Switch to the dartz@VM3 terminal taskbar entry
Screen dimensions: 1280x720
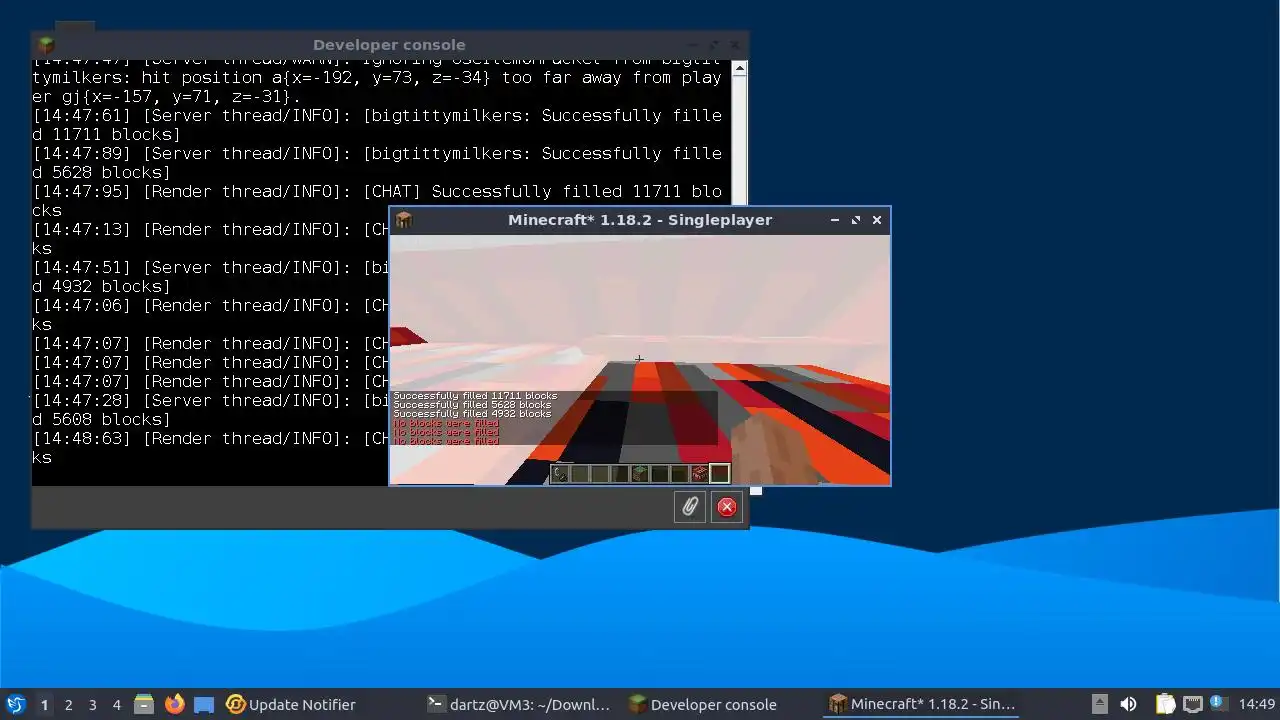[518, 704]
